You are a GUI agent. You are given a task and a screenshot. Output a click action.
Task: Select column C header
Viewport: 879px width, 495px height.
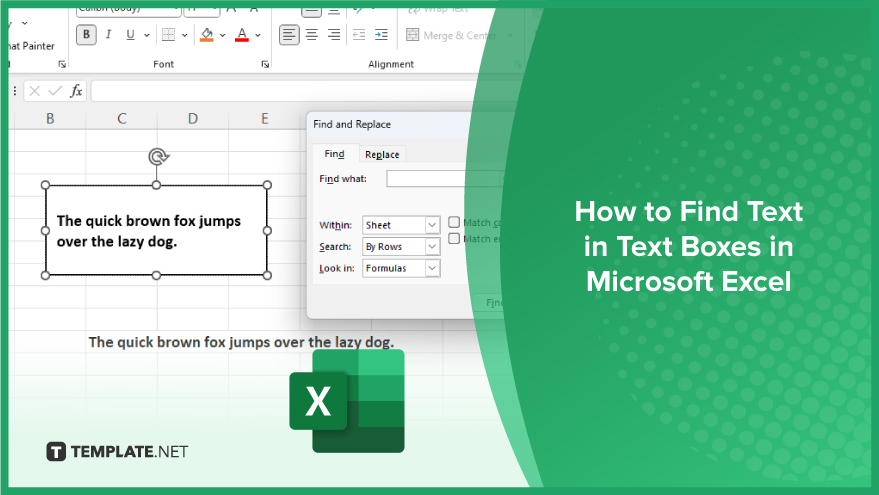(122, 119)
